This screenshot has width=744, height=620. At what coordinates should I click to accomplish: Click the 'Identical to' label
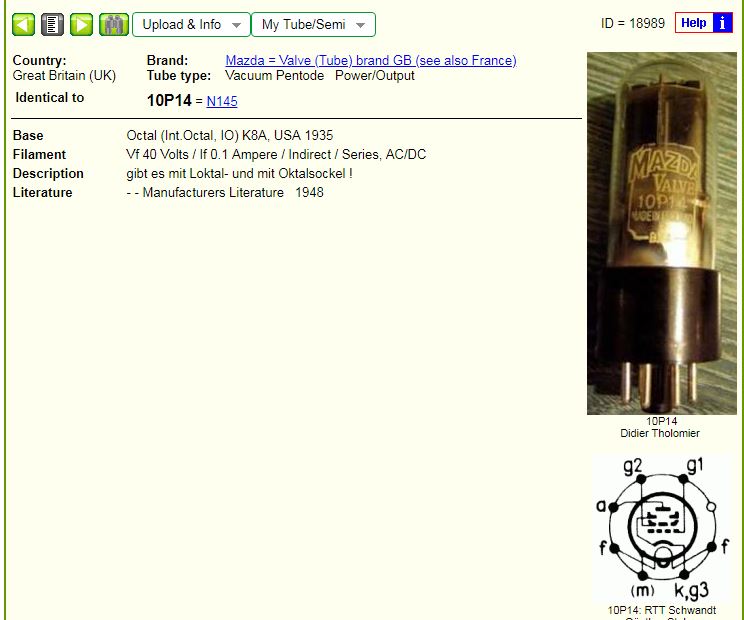(x=49, y=97)
